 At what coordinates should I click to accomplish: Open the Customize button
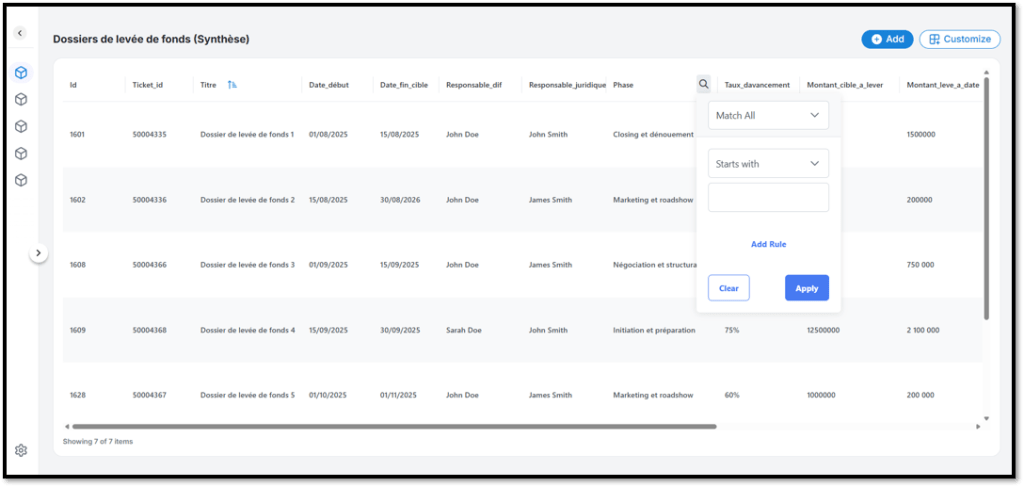click(x=959, y=39)
